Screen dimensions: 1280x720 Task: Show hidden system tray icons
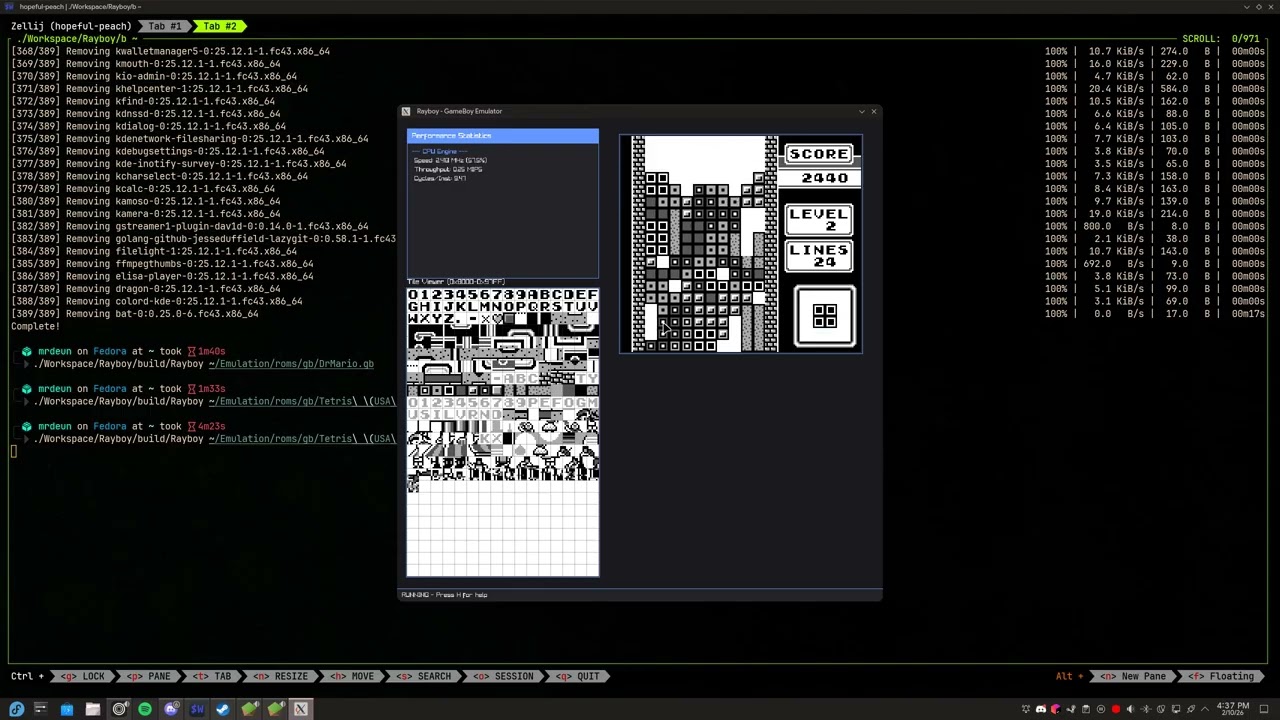click(x=1205, y=709)
